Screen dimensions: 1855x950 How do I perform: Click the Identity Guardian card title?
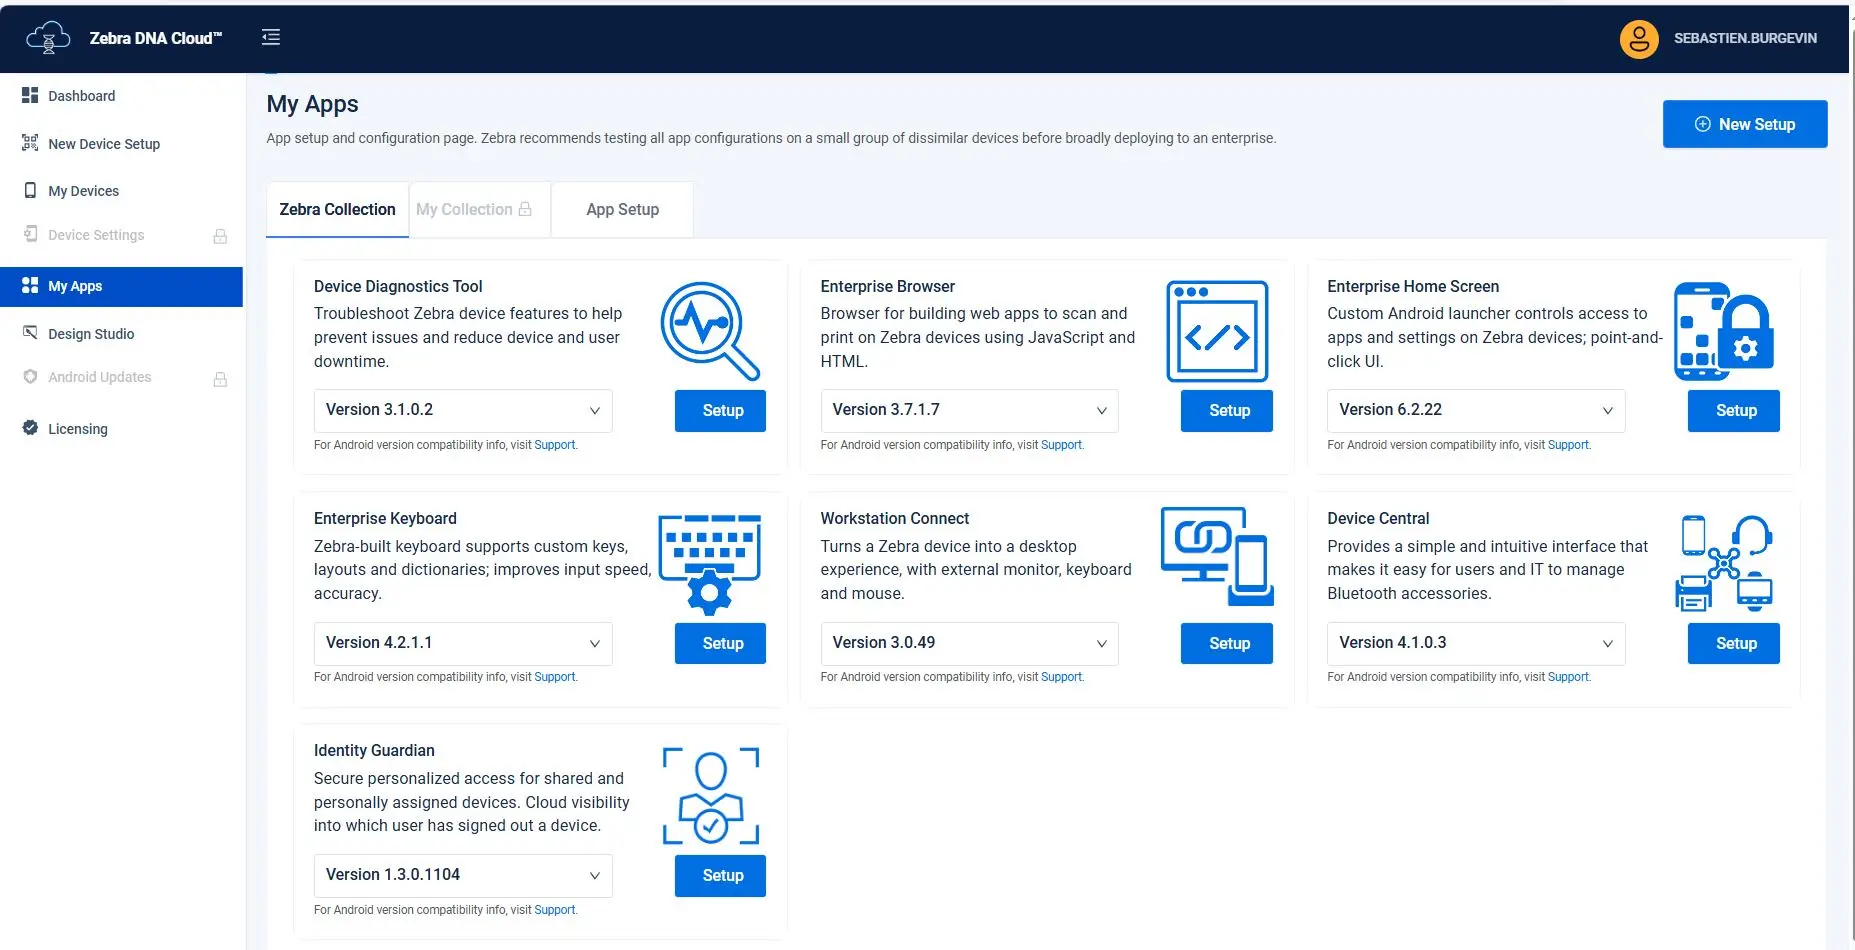tap(374, 750)
